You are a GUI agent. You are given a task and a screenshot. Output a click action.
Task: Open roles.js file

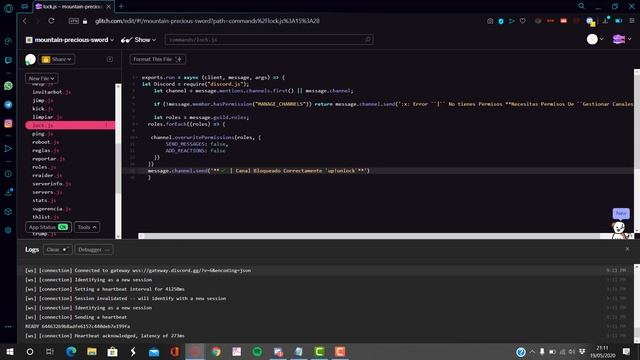coord(44,167)
